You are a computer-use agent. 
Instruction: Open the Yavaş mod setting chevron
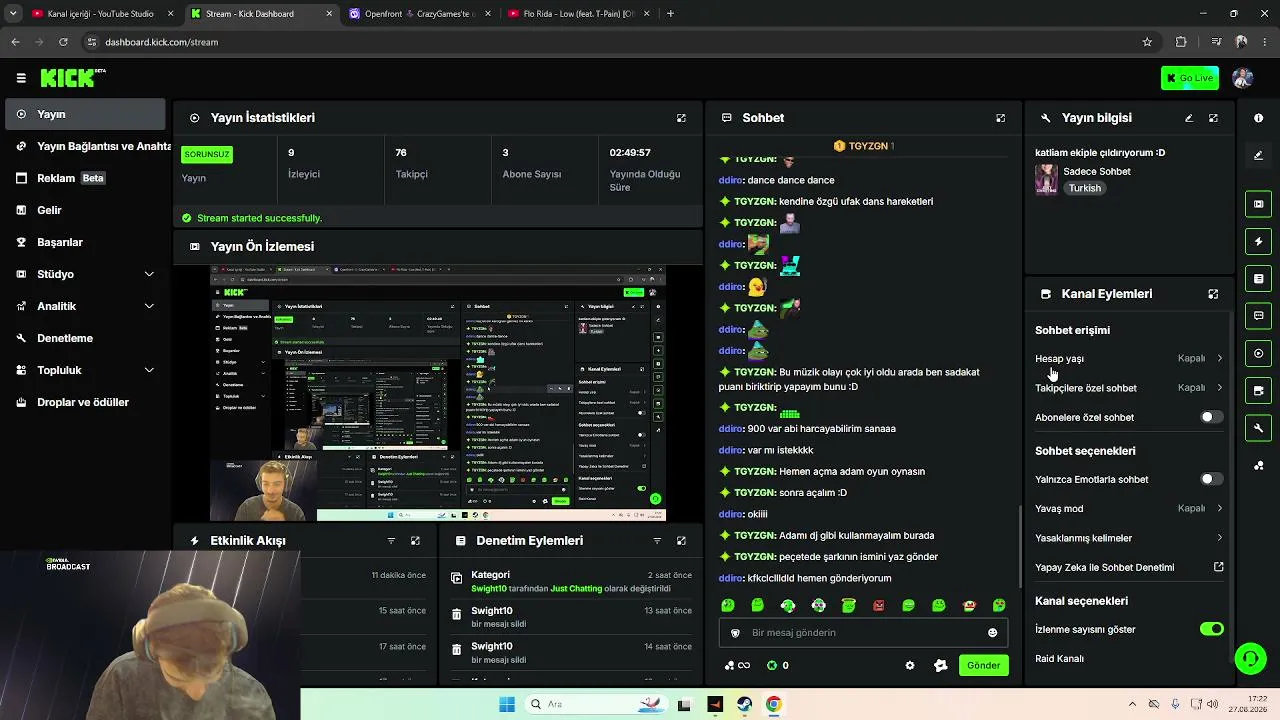click(1219, 508)
